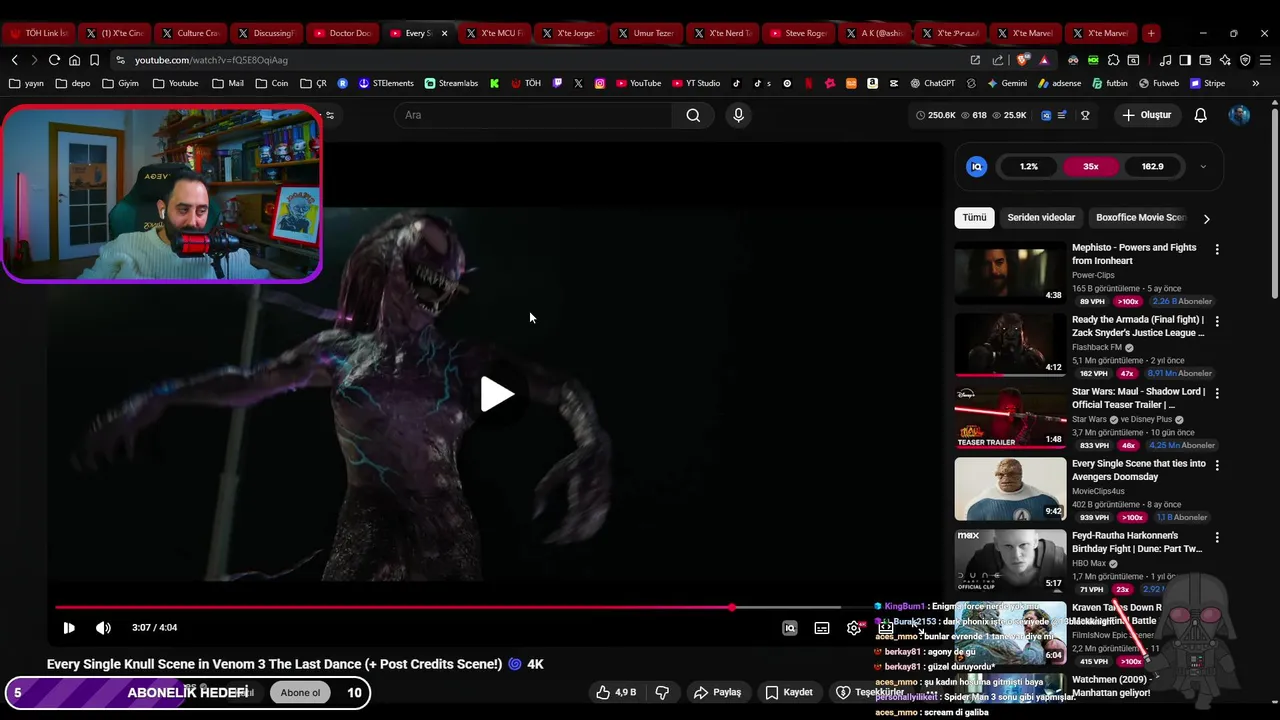Click the YouTube search field Ara
The height and width of the screenshot is (720, 1280).
pos(535,115)
